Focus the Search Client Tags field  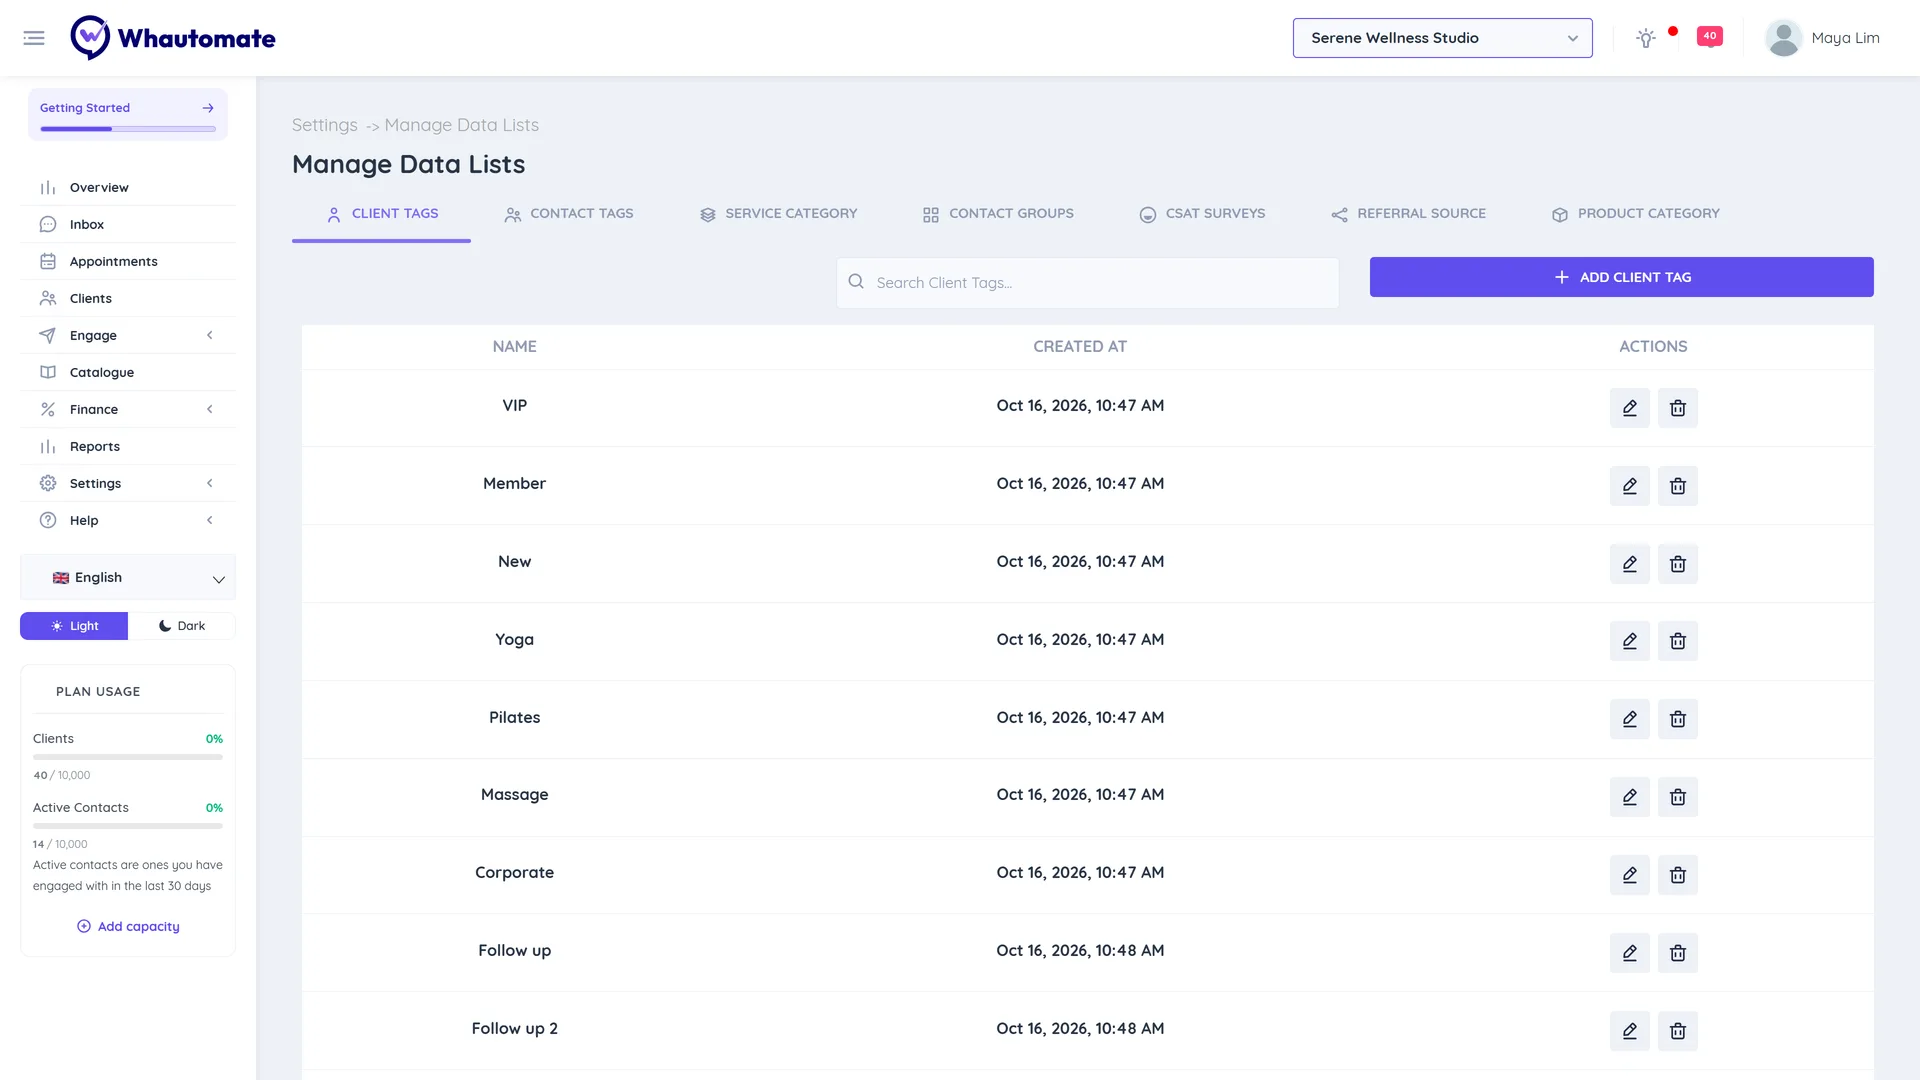[x=1087, y=283]
